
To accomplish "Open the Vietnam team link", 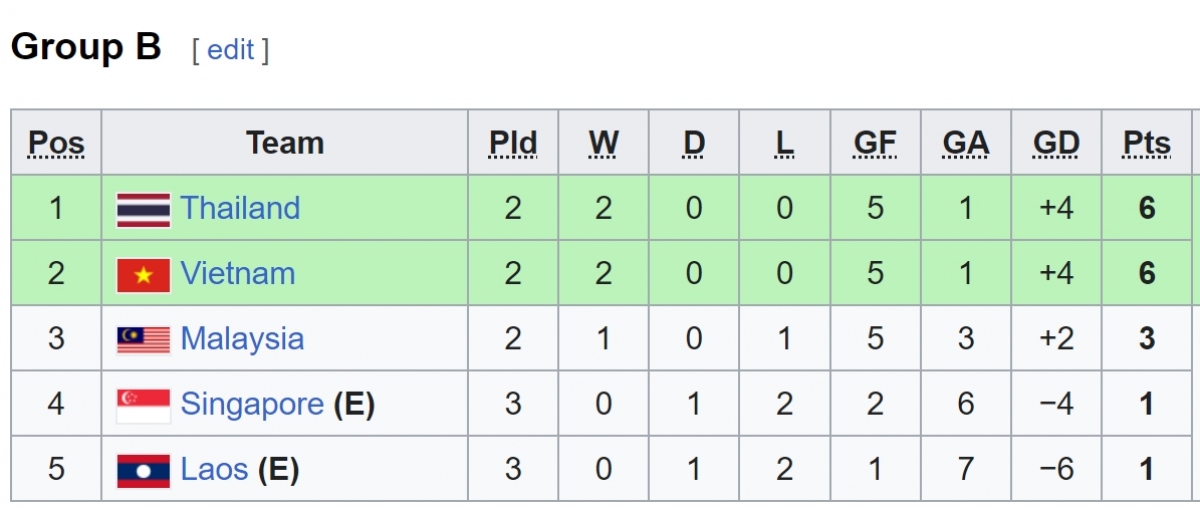I will pyautogui.click(x=238, y=273).
